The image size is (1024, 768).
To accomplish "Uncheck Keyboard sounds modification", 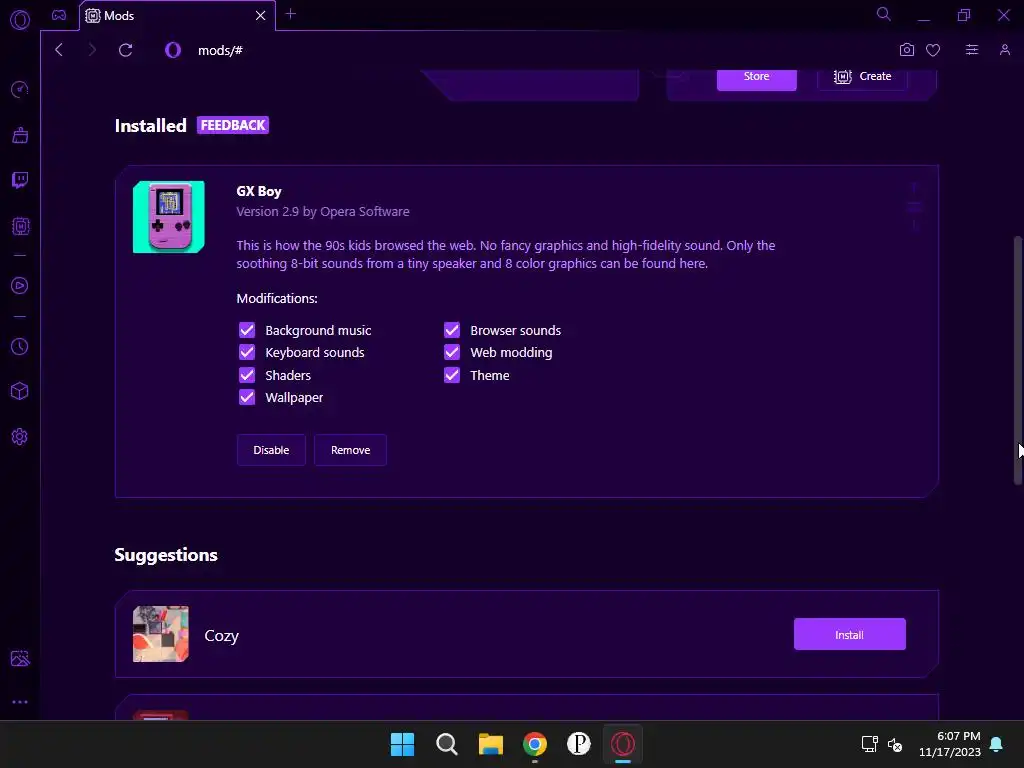I will pyautogui.click(x=247, y=352).
